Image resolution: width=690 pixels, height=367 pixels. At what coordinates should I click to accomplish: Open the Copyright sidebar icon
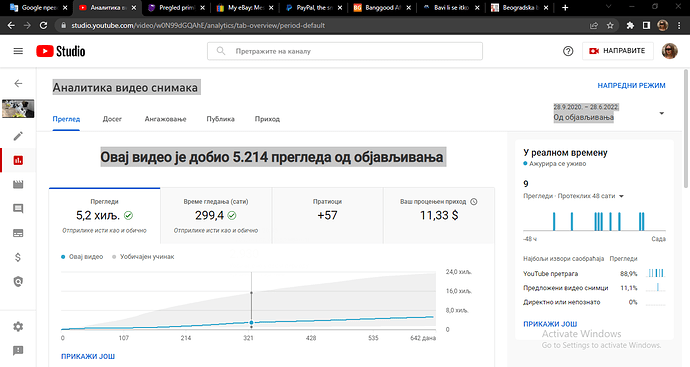[x=18, y=282]
